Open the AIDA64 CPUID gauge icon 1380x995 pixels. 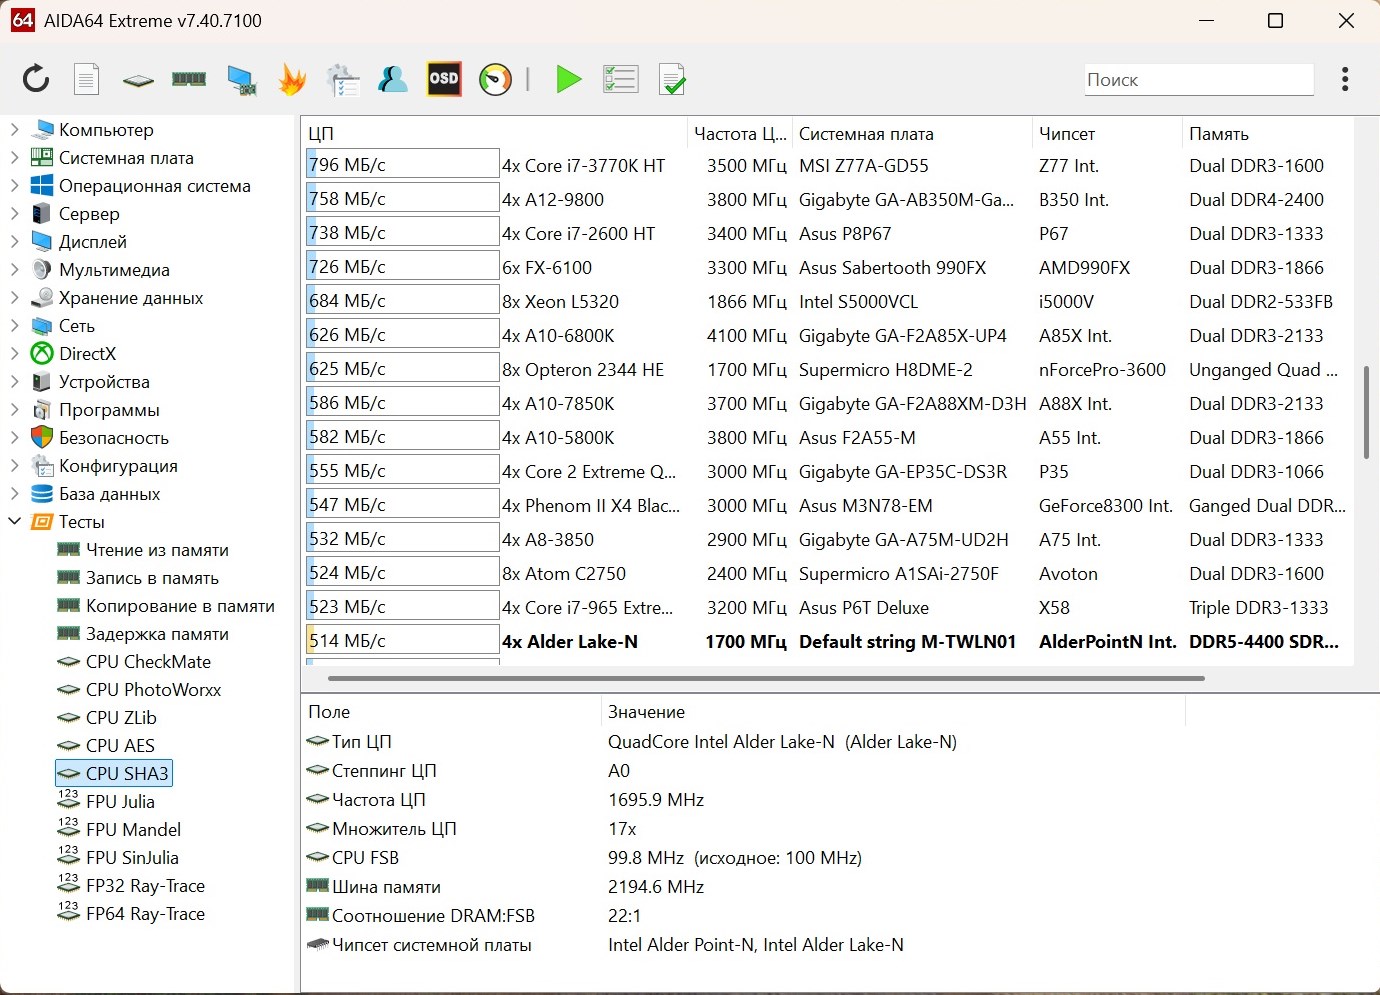point(495,79)
